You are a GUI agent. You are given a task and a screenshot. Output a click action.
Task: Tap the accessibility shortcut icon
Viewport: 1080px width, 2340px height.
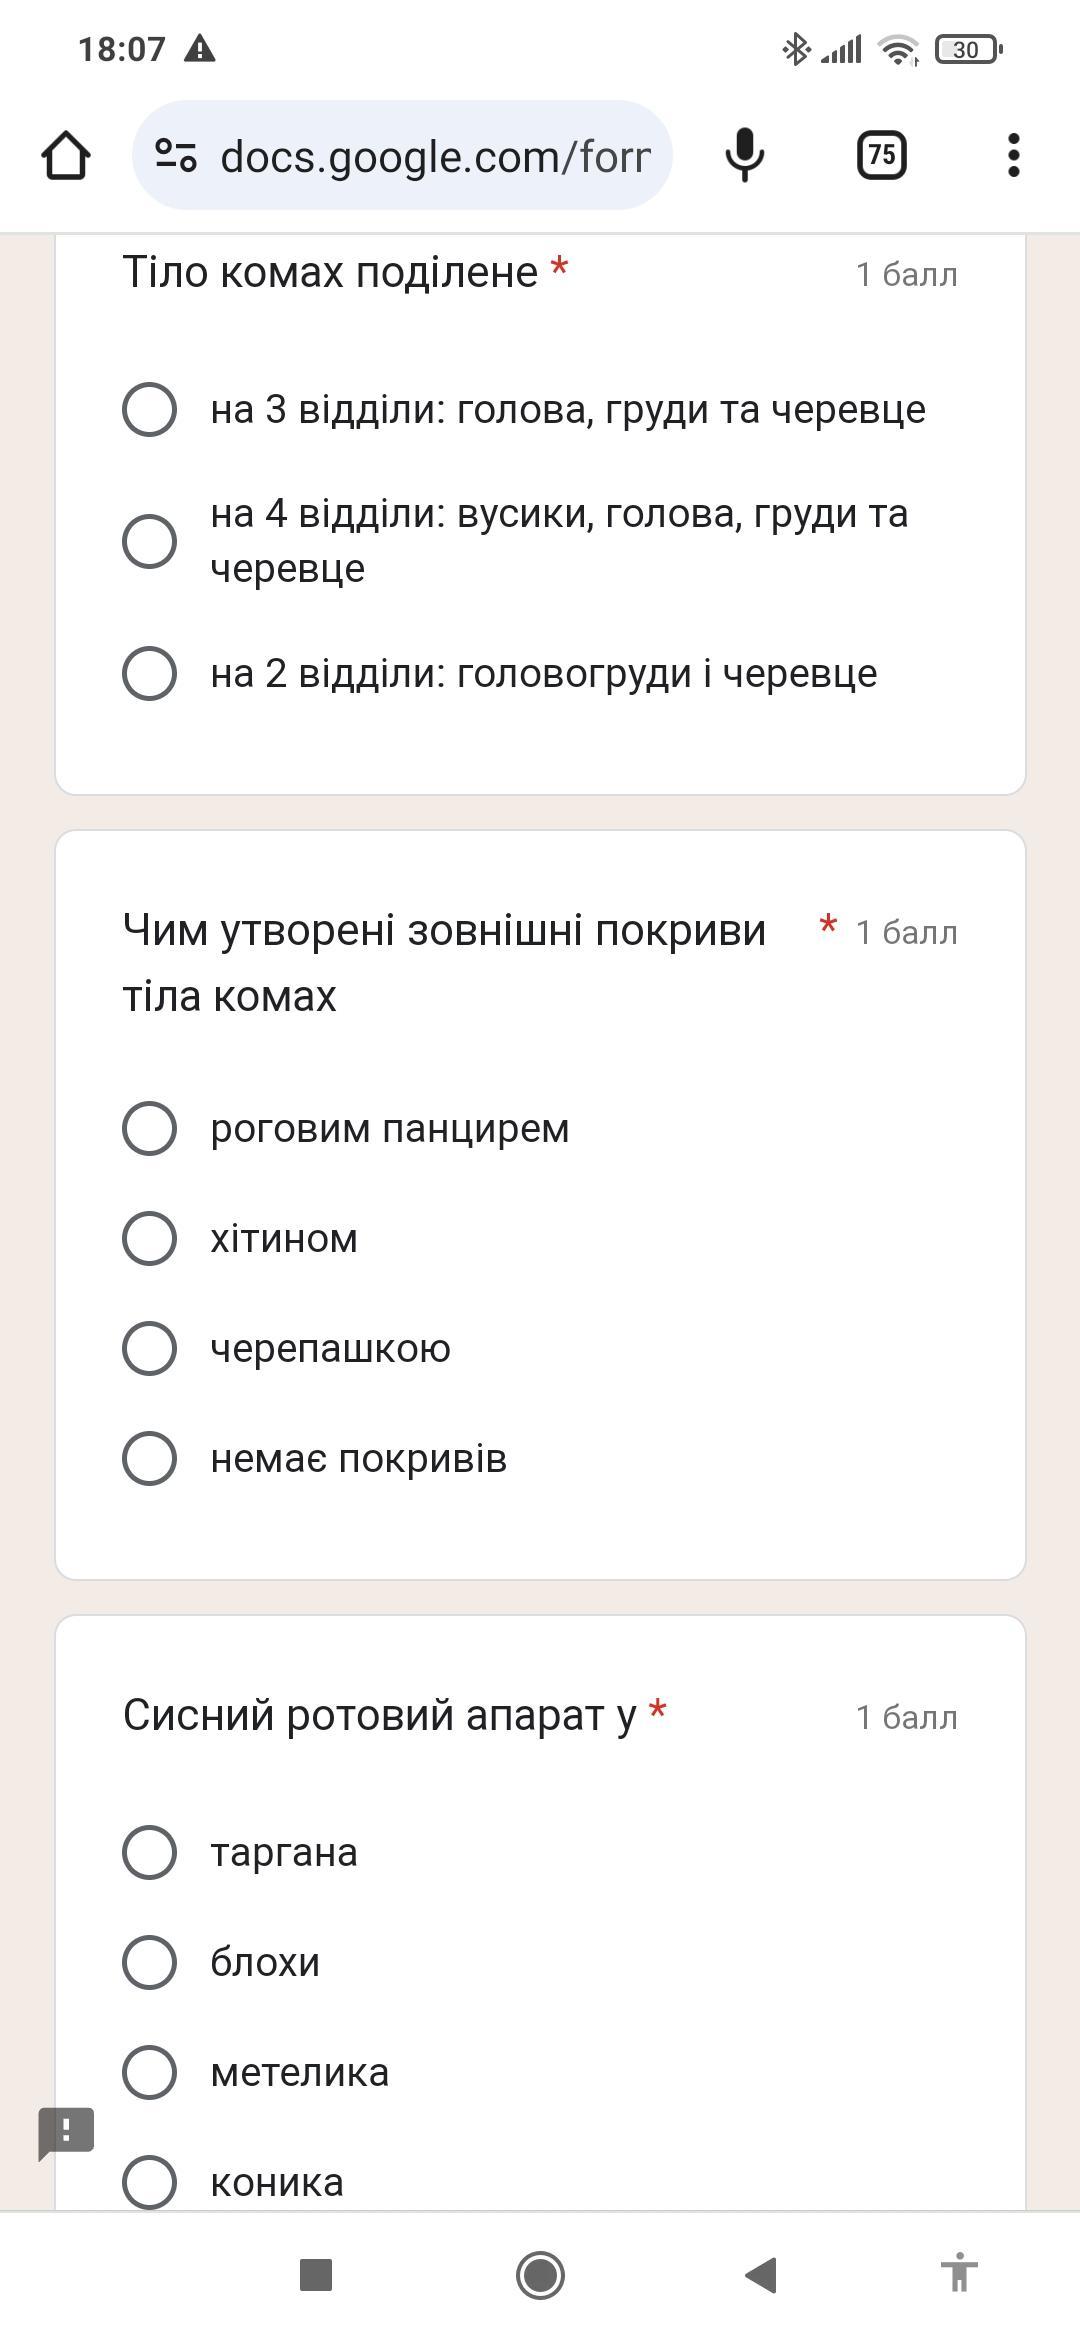[958, 2274]
